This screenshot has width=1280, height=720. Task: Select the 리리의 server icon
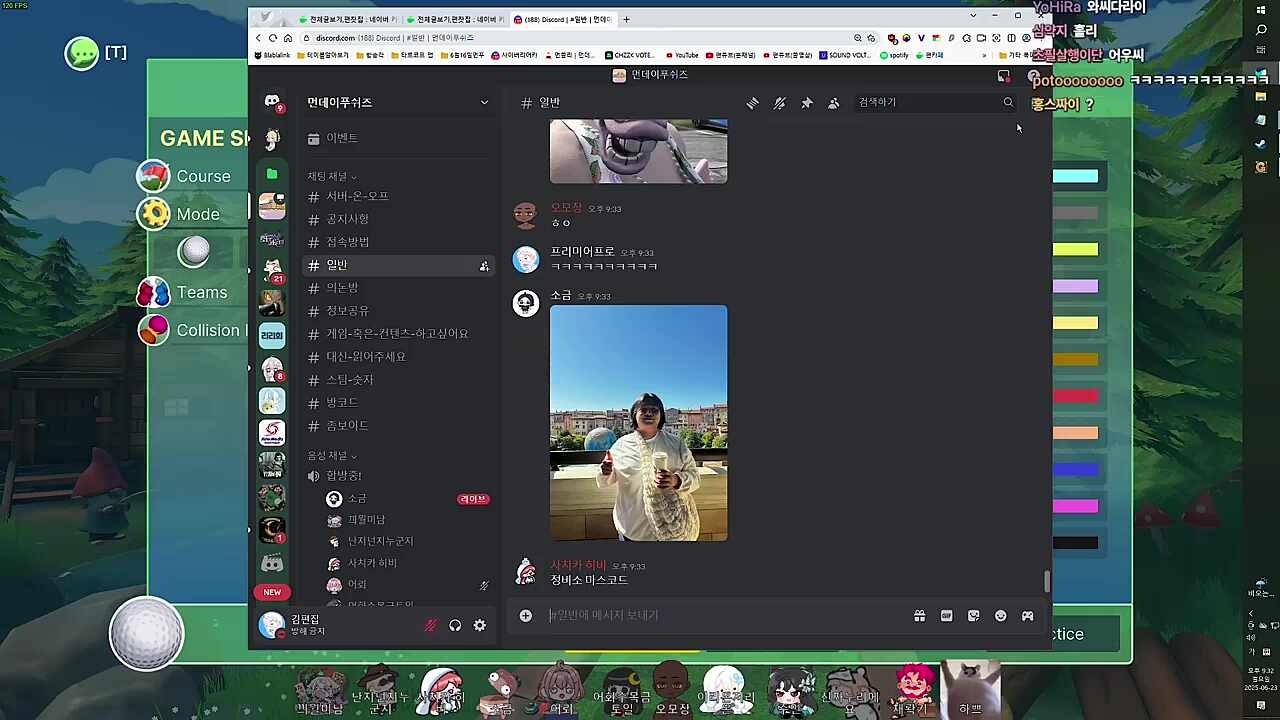click(272, 336)
